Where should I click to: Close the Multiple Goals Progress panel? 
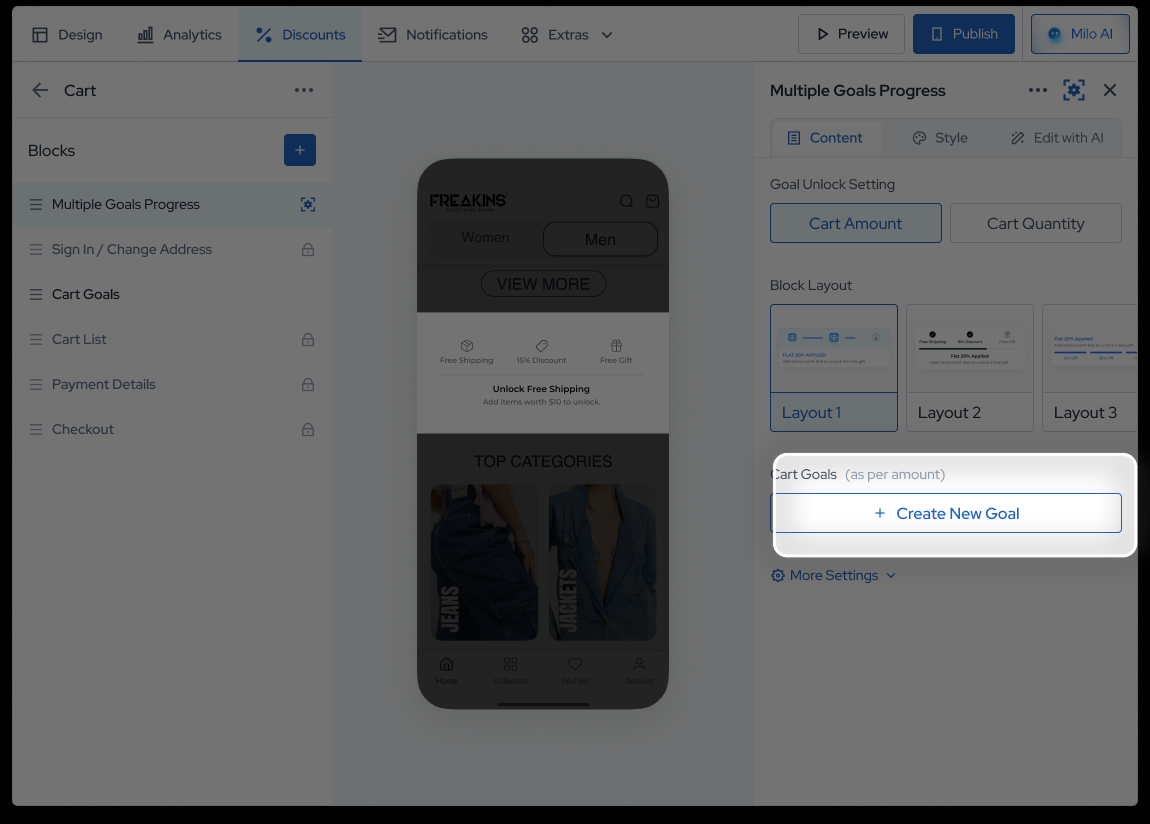click(1110, 90)
